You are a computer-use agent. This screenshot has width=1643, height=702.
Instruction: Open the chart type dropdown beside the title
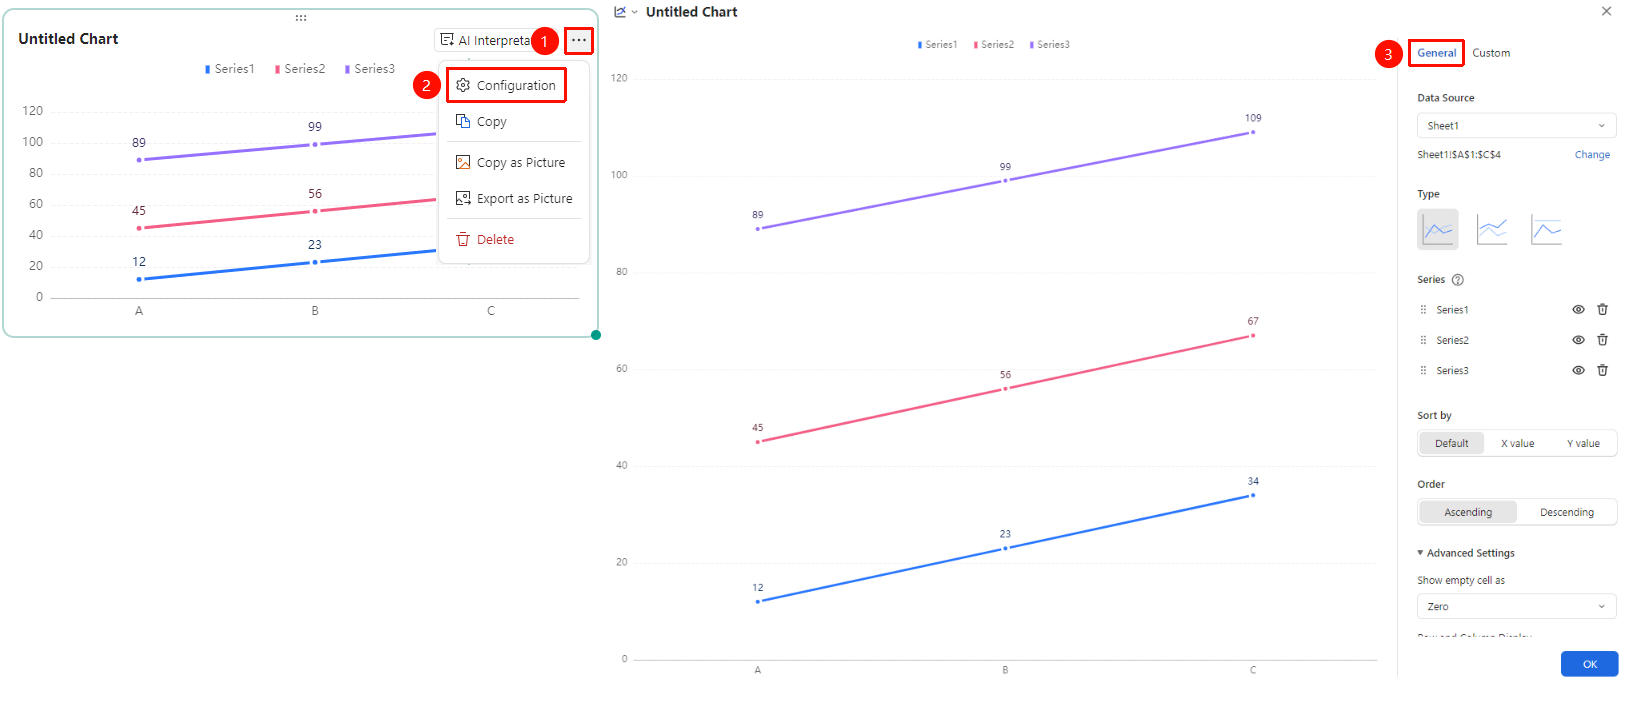point(626,12)
